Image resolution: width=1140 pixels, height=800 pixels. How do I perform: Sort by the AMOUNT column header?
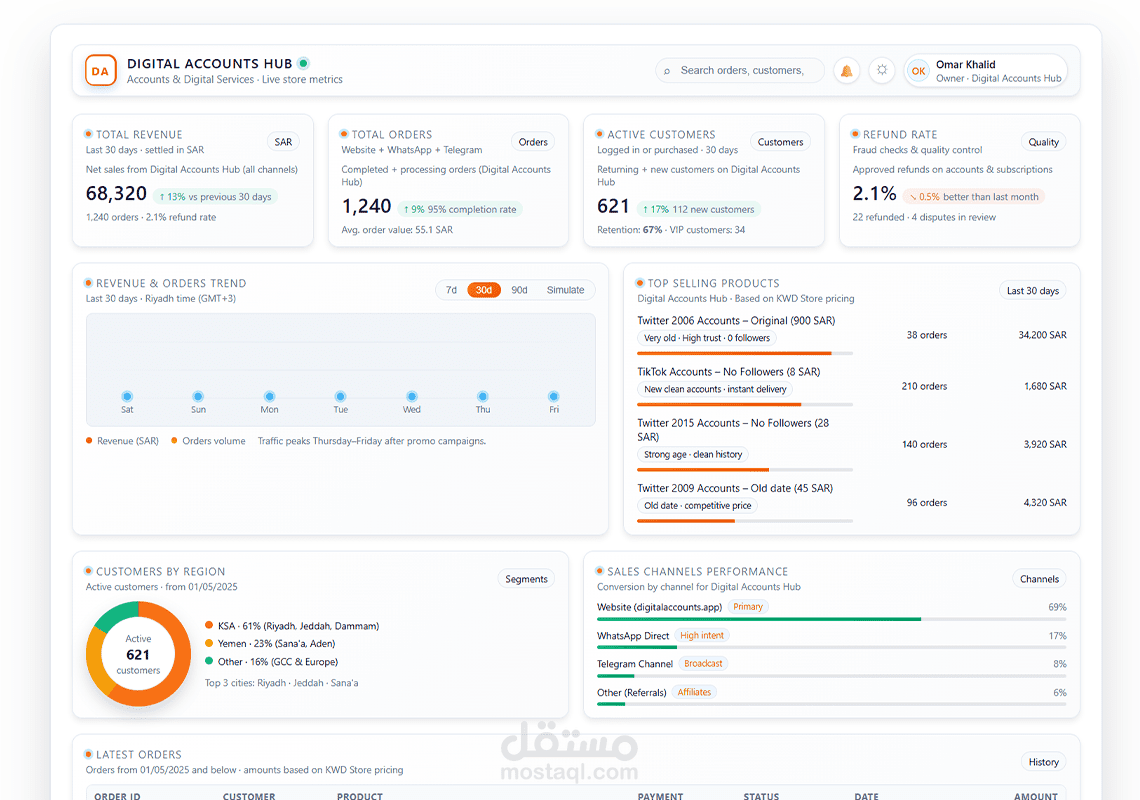coord(1035,796)
